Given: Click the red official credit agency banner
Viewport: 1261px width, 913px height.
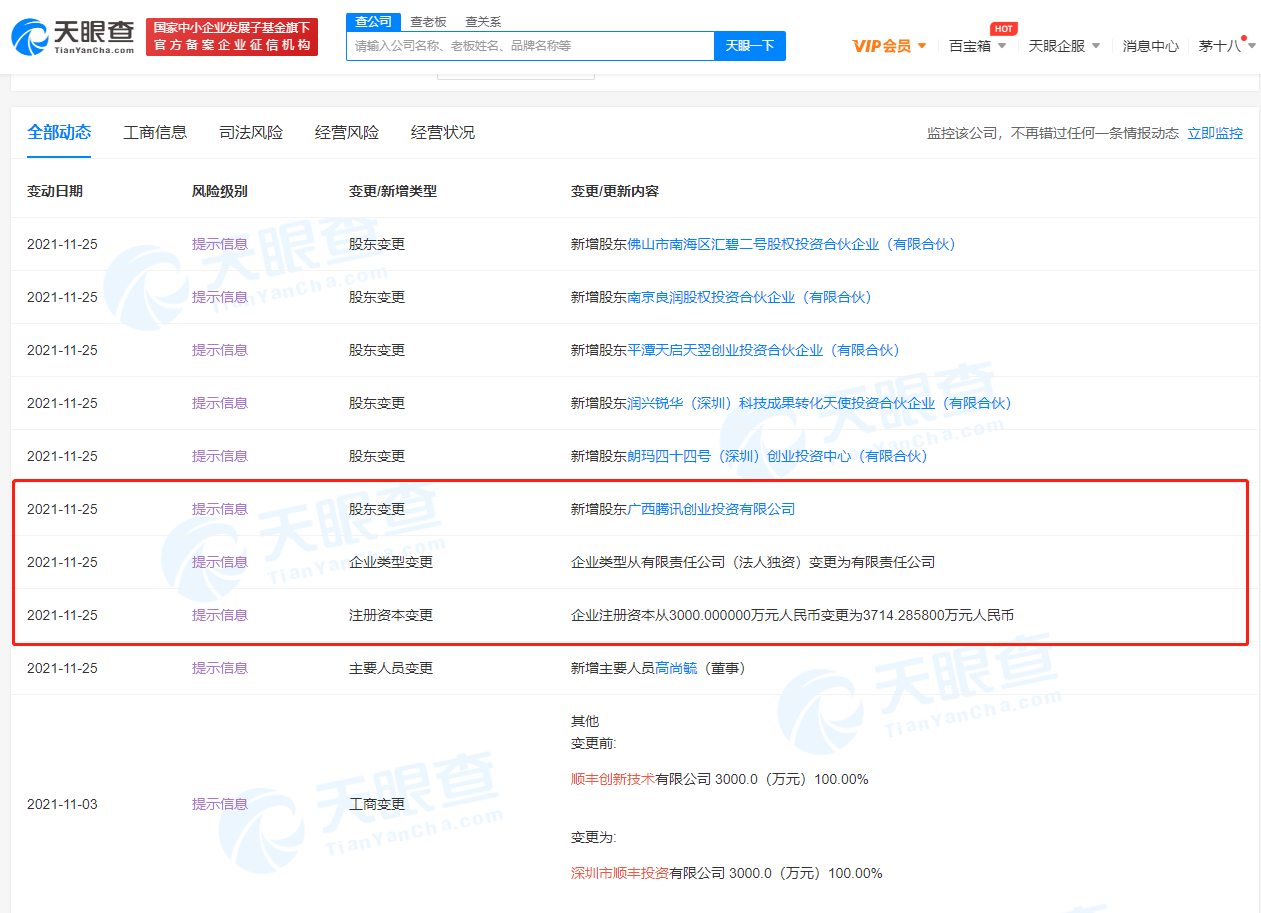Looking at the screenshot, I should tap(232, 37).
